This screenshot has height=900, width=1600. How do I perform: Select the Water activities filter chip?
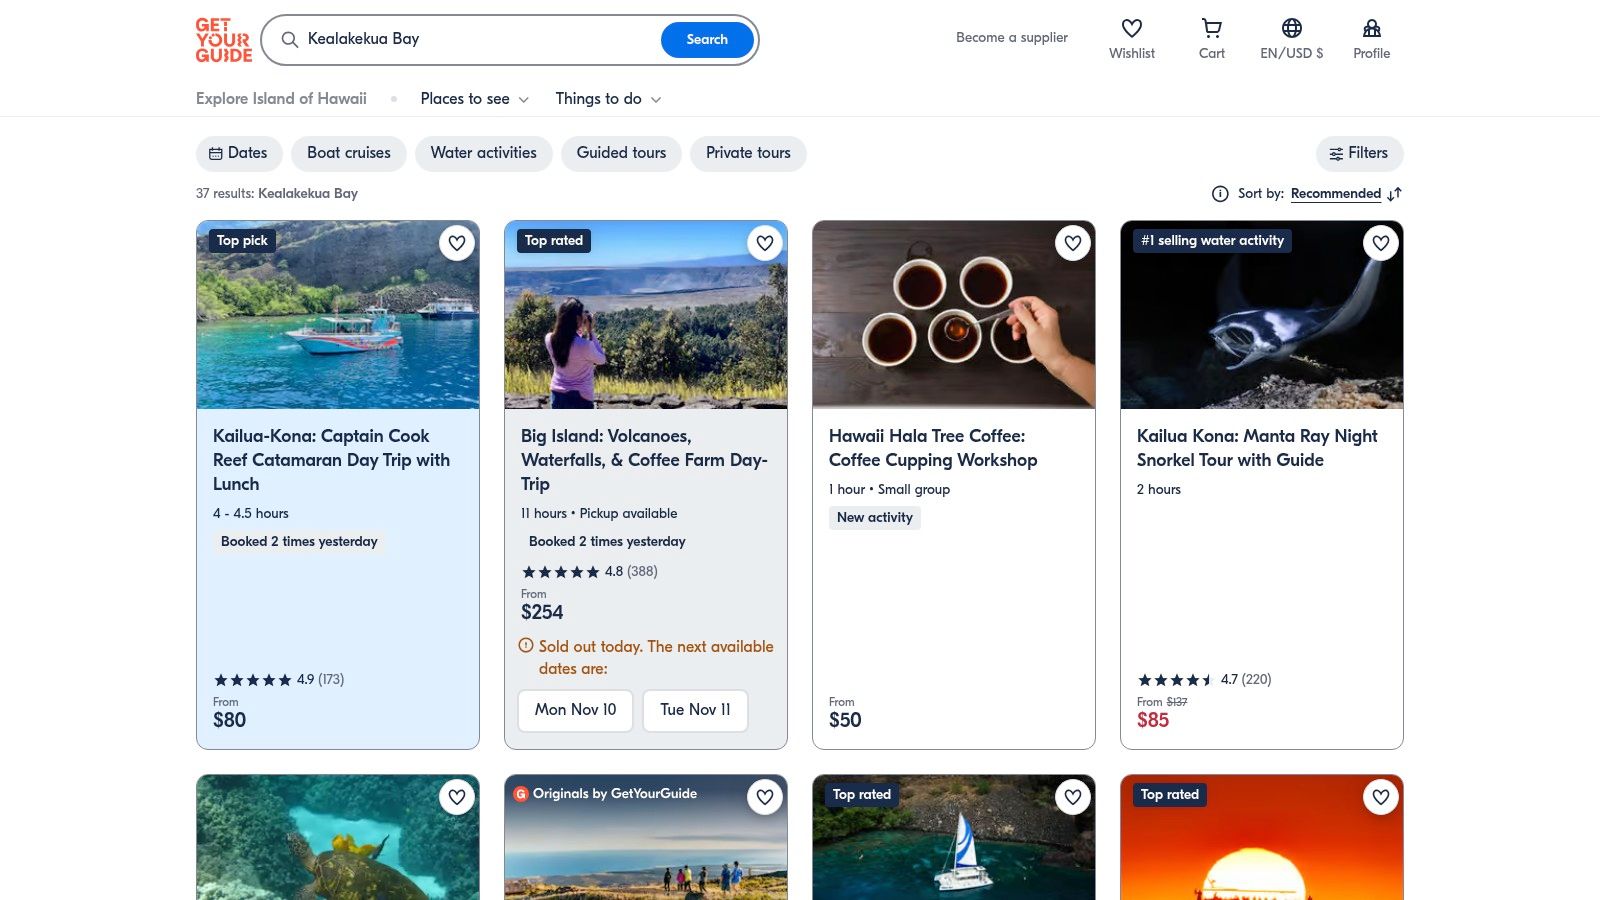[483, 153]
